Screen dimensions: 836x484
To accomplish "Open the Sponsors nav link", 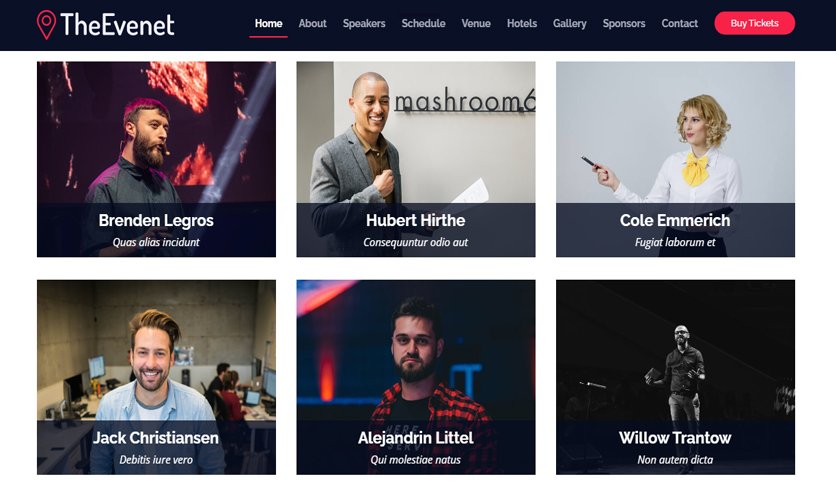I will coord(624,23).
